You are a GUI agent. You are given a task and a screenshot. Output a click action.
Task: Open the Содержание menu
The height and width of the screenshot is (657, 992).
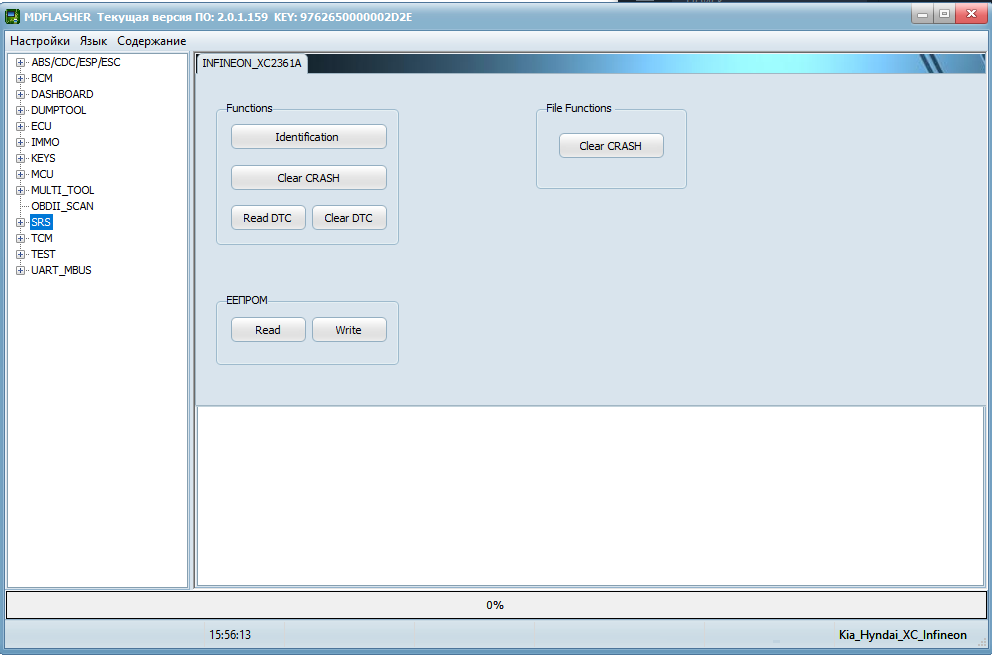(x=151, y=41)
